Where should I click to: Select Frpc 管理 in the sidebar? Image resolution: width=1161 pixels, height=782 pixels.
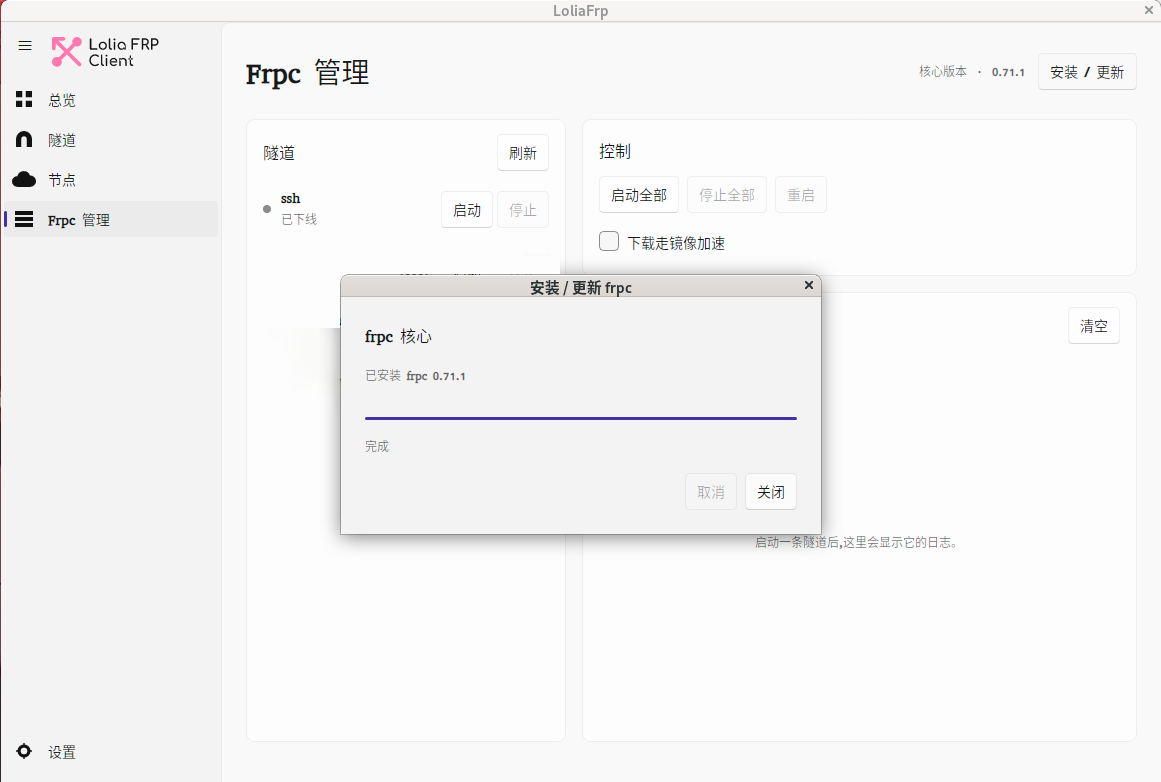(x=111, y=219)
